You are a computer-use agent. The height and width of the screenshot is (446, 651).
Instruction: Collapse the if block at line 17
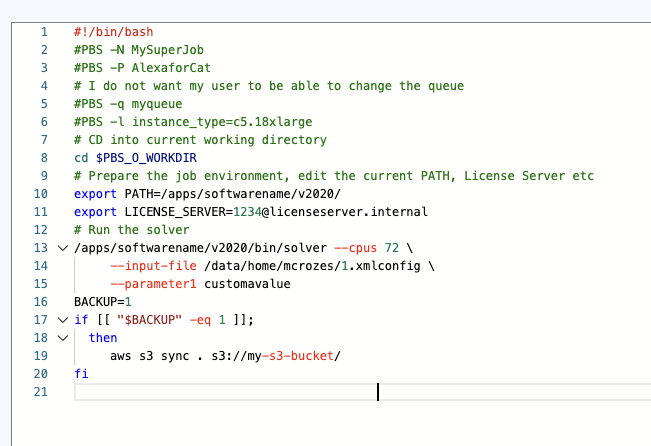[x=63, y=320]
